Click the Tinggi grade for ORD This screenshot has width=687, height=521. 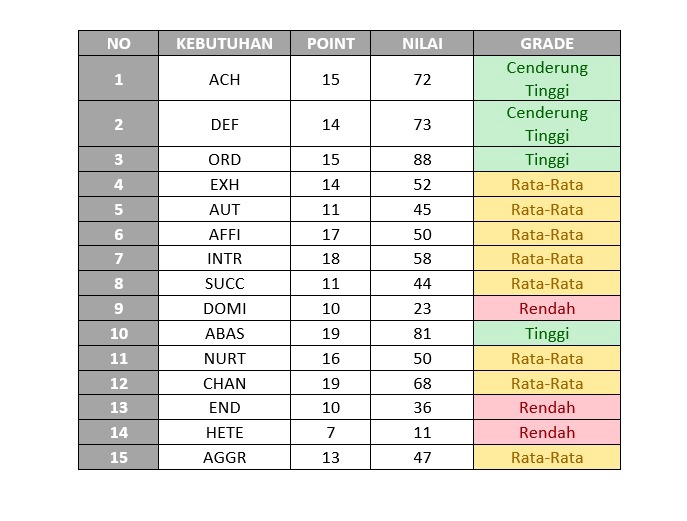547,160
